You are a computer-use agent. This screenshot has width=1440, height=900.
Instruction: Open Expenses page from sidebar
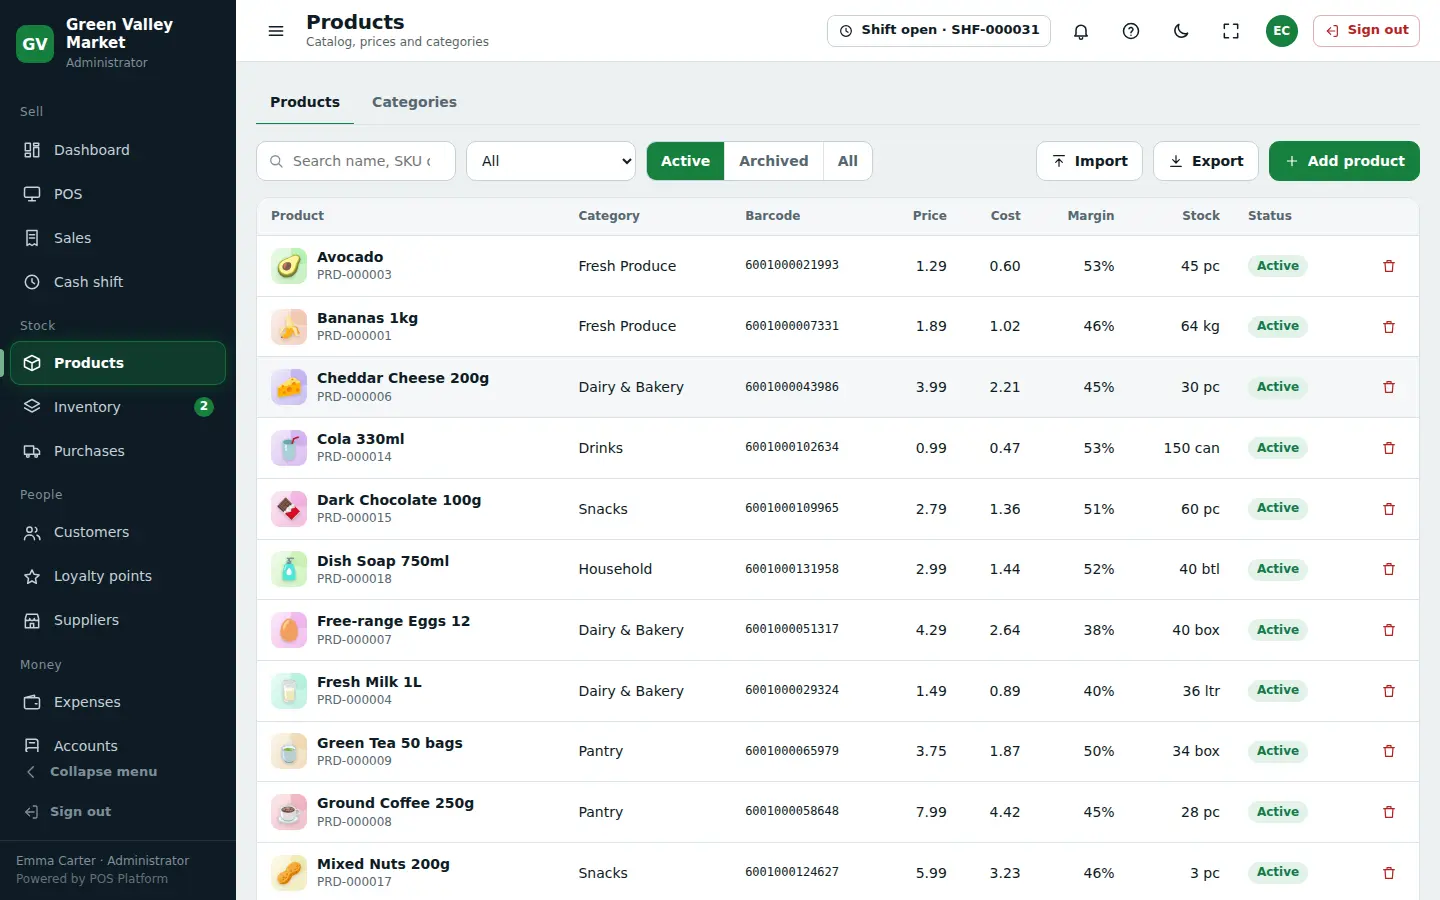tap(118, 702)
